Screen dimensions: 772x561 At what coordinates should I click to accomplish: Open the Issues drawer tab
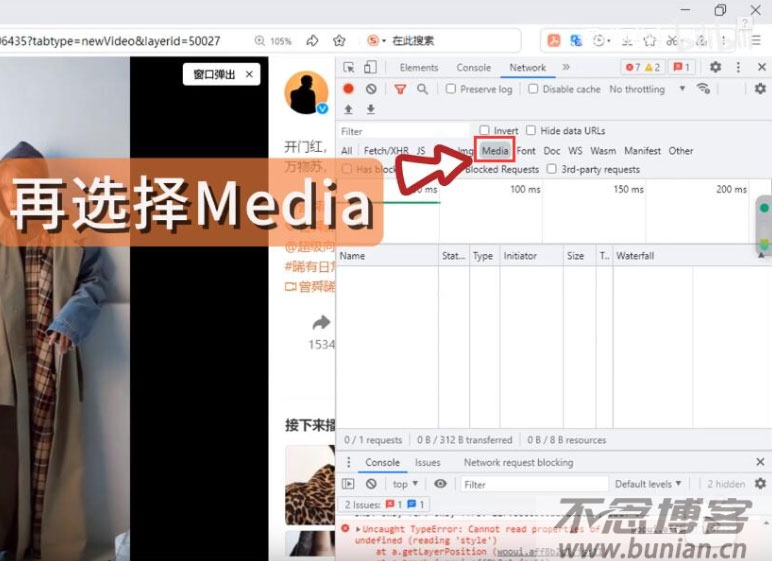pyautogui.click(x=427, y=462)
